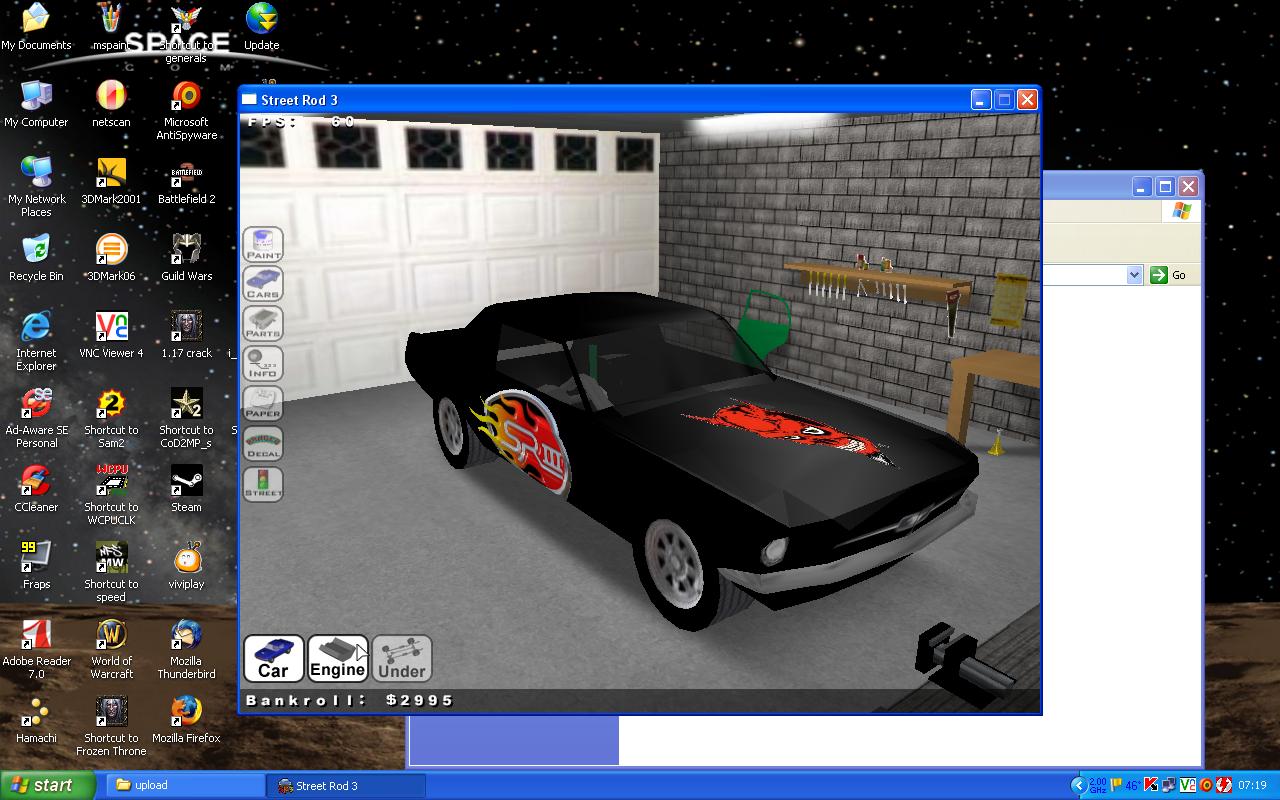Click the FPS counter text
The image size is (1280, 800).
pyautogui.click(x=301, y=122)
